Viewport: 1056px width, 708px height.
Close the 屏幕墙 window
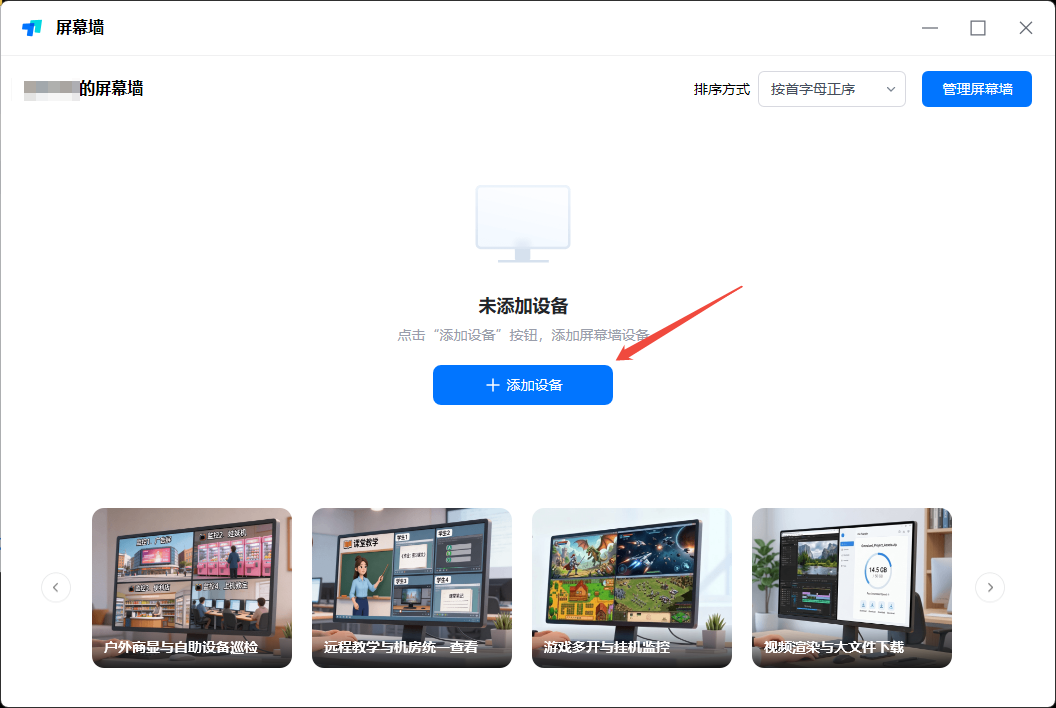tap(1025, 28)
